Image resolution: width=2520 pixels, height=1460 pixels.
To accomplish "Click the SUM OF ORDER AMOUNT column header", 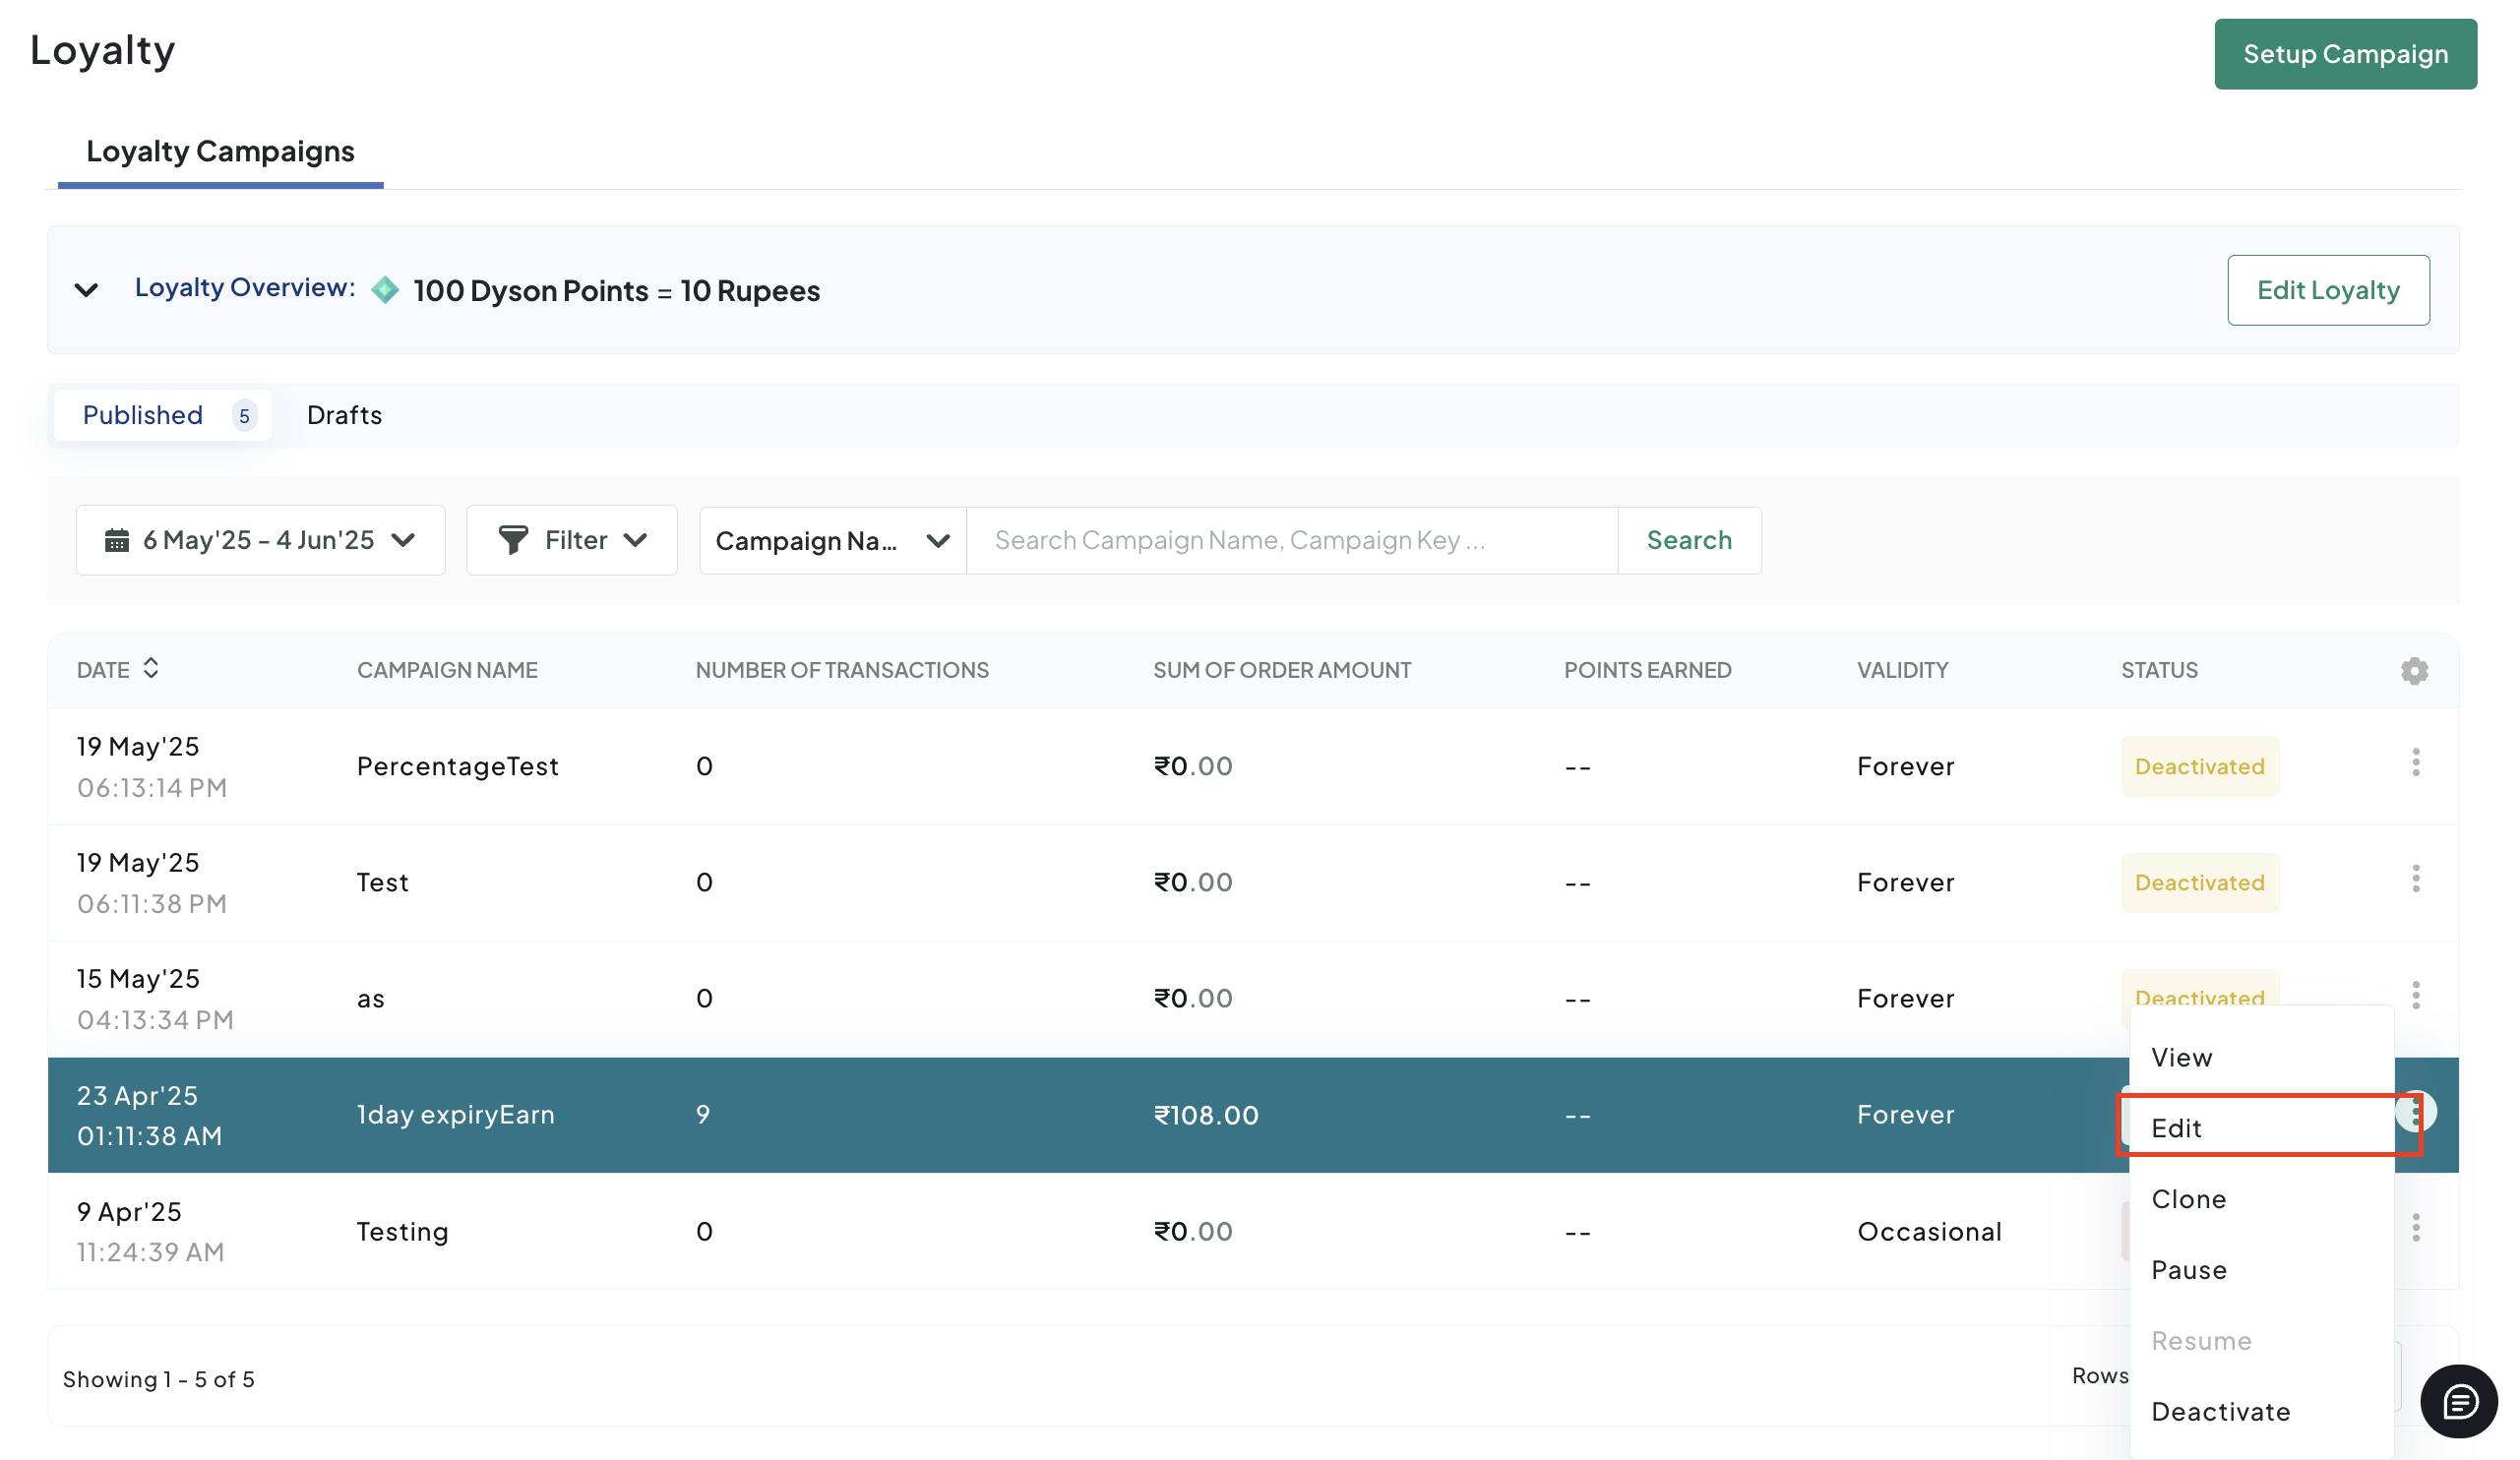I will (x=1282, y=670).
